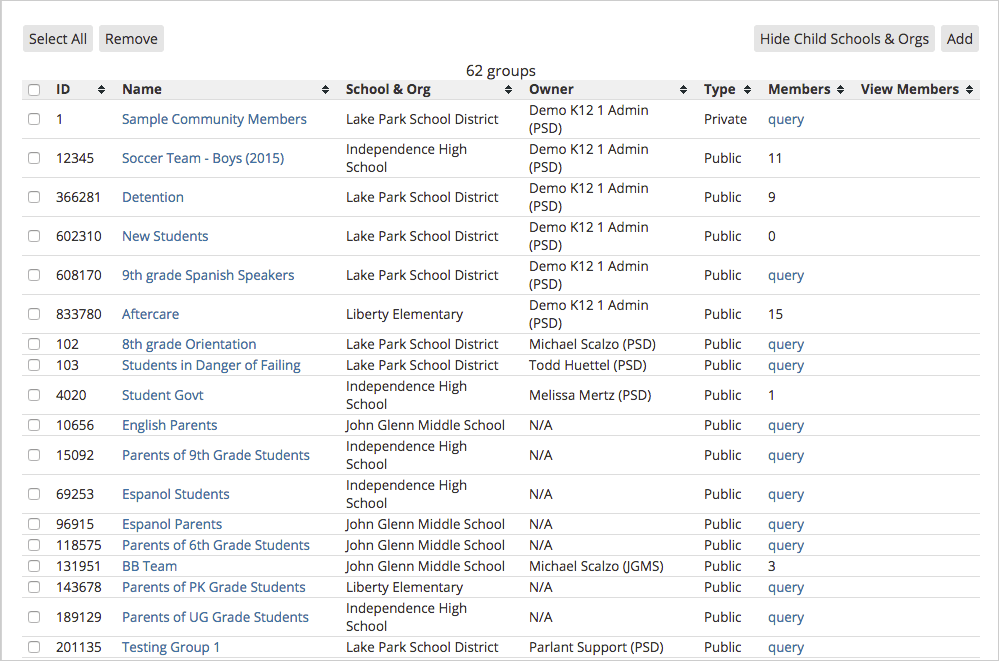This screenshot has width=999, height=661.
Task: Check the New Students row checkbox
Action: tap(34, 236)
